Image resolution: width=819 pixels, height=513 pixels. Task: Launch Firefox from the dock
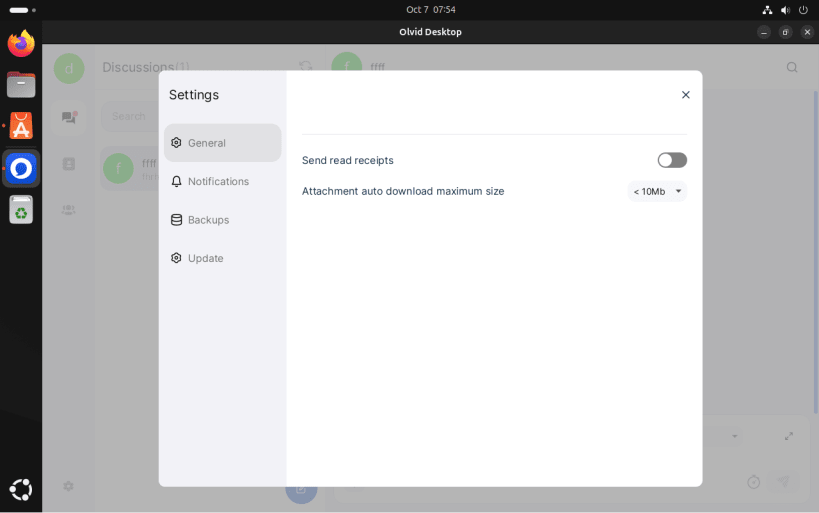21,43
